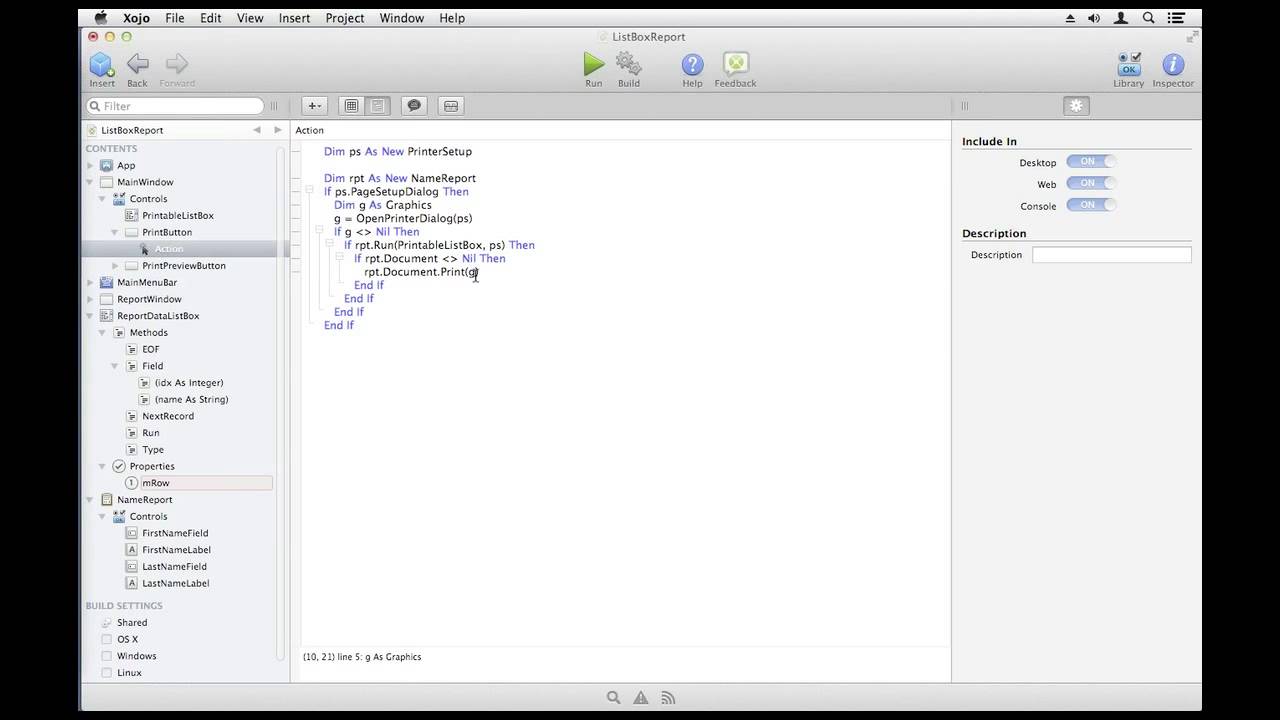Open Find magnifier icon in bottom bar
The image size is (1280, 720).
[614, 698]
